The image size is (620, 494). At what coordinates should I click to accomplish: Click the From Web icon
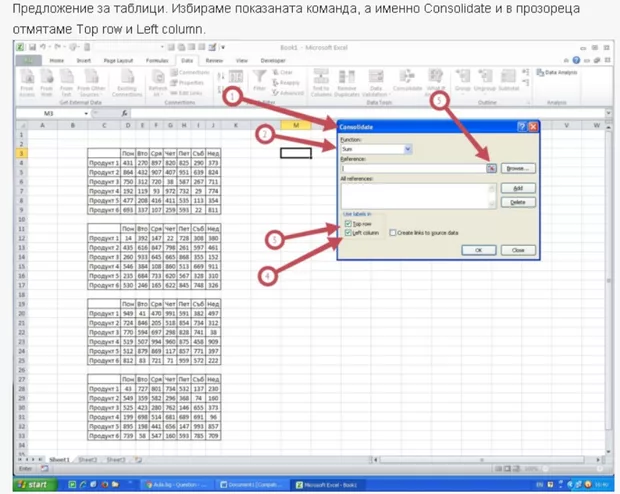[46, 82]
